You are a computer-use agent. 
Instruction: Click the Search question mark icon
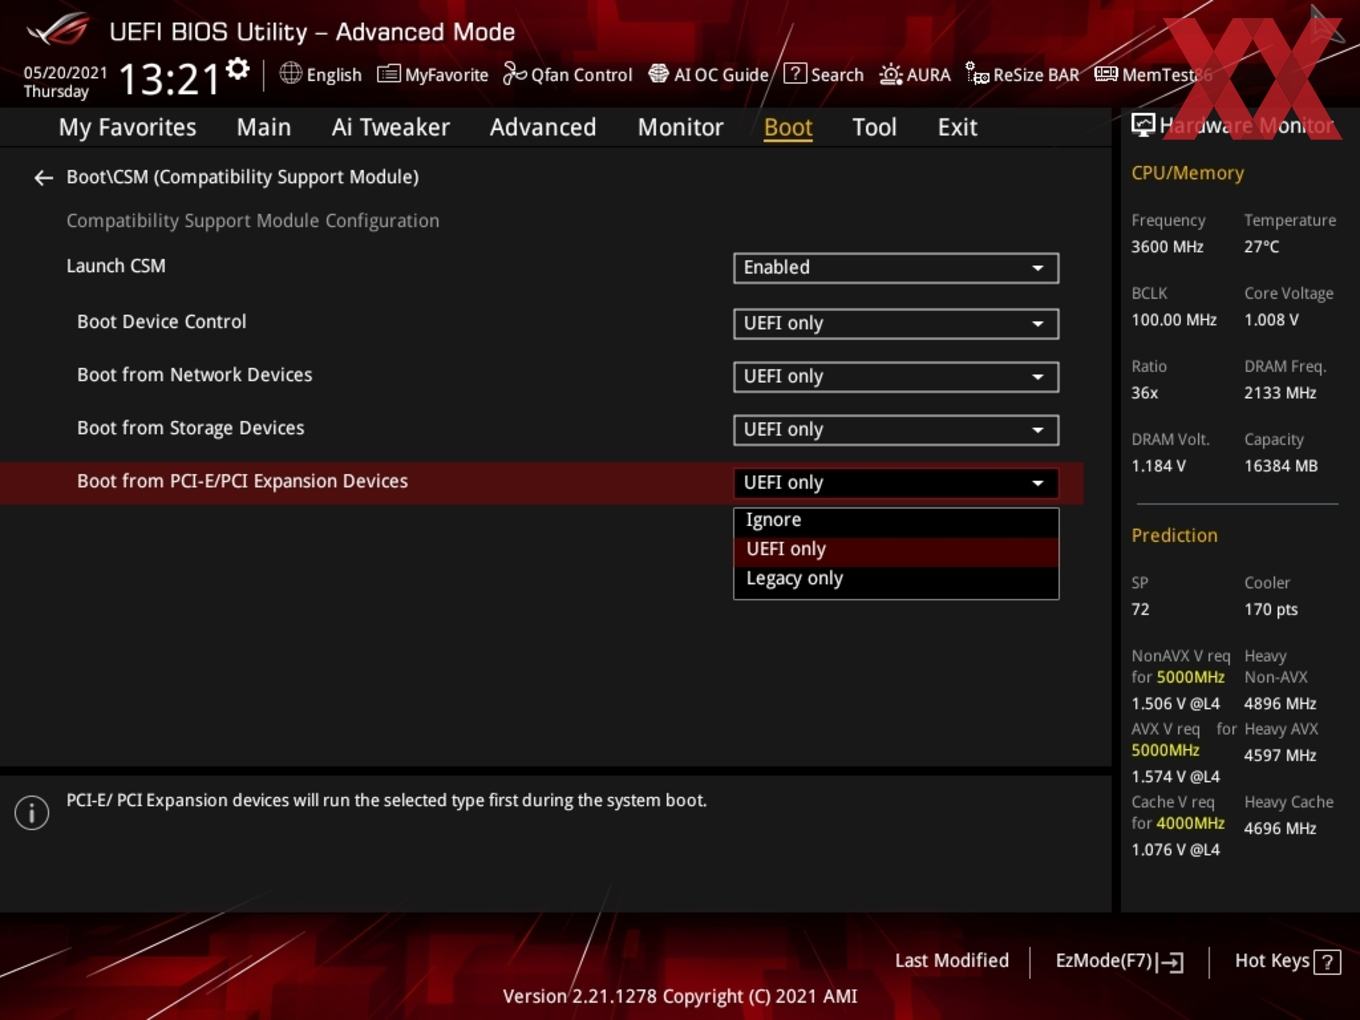click(x=795, y=73)
